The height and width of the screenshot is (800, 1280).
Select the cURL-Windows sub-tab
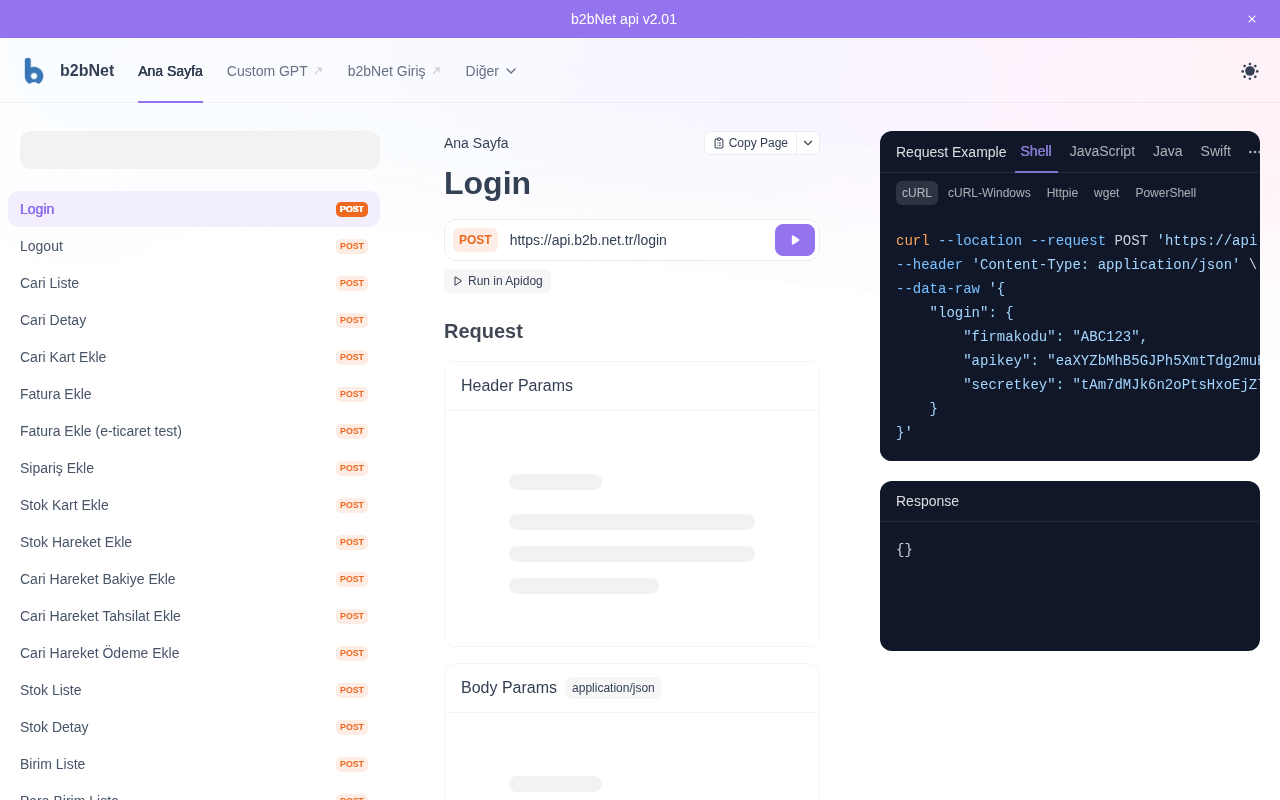[989, 193]
